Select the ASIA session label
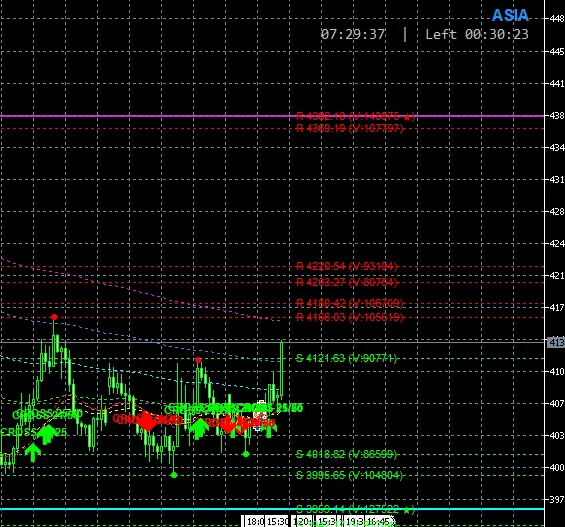 pyautogui.click(x=510, y=15)
